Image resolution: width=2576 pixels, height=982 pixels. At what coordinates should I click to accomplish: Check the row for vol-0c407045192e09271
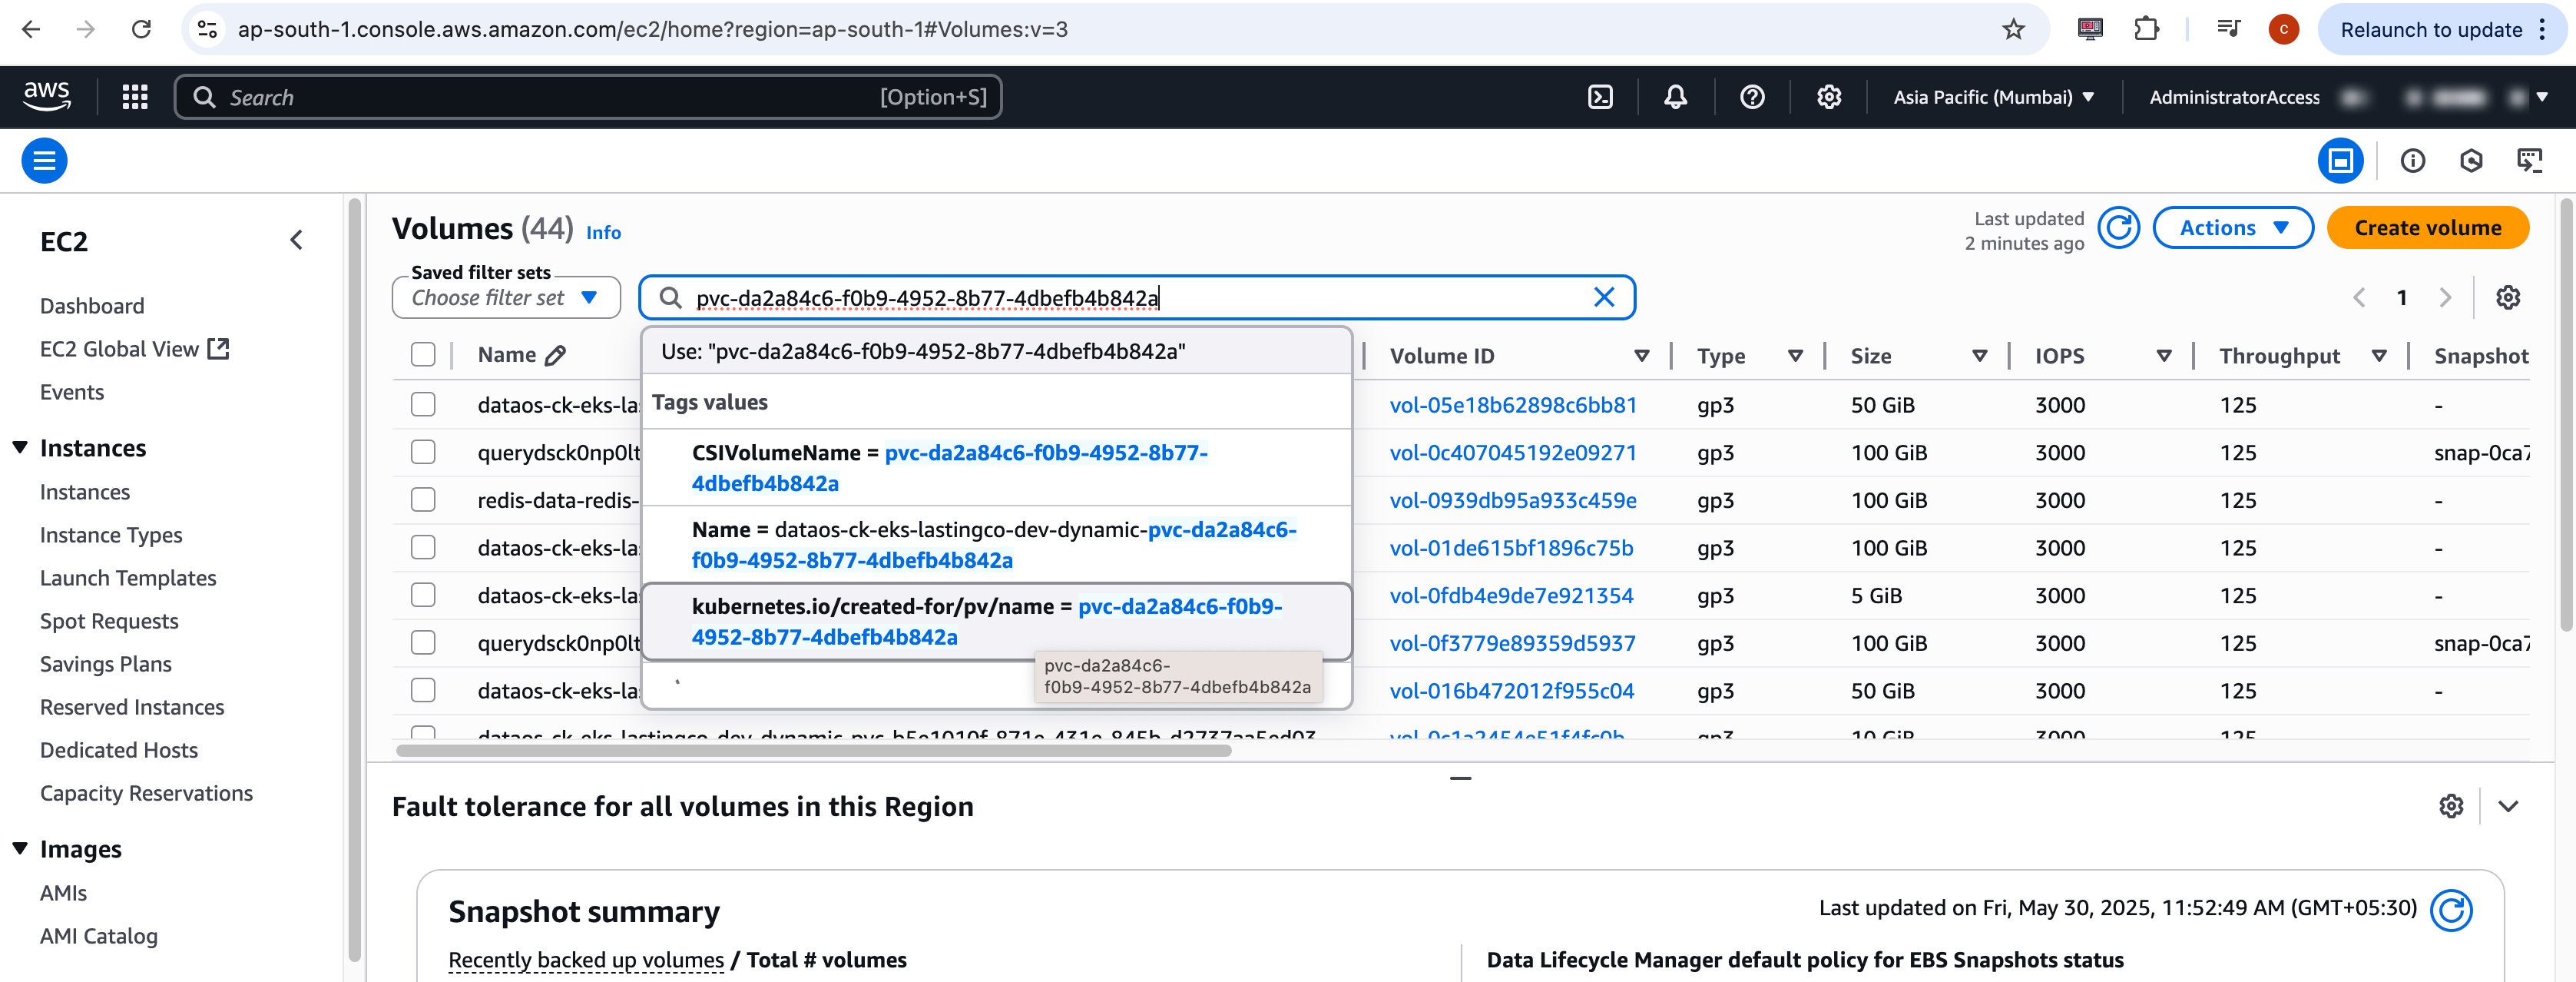point(423,452)
